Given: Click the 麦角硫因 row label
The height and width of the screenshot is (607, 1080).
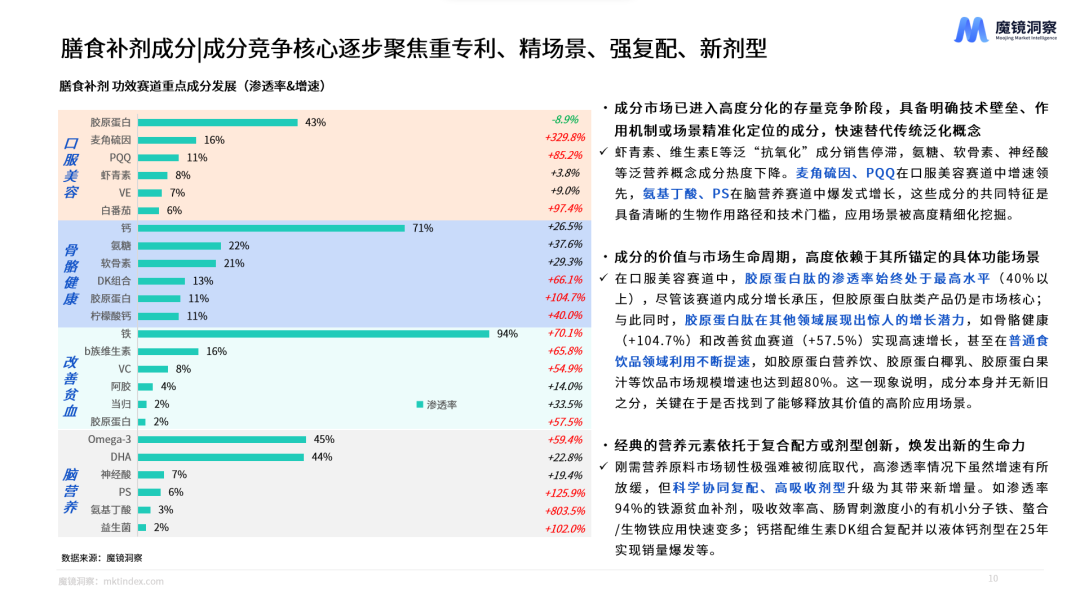Looking at the screenshot, I should coord(110,140).
